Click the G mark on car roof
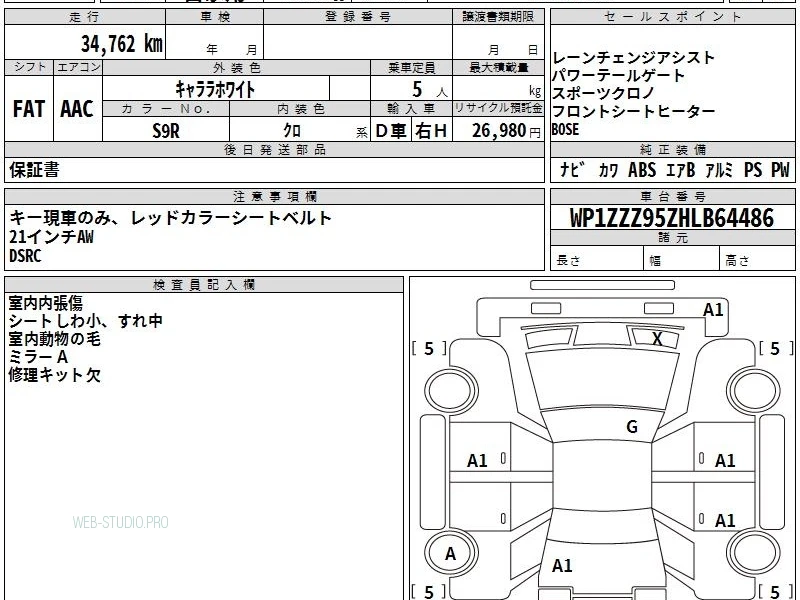Screen dimensions: 800x600 click(x=632, y=427)
